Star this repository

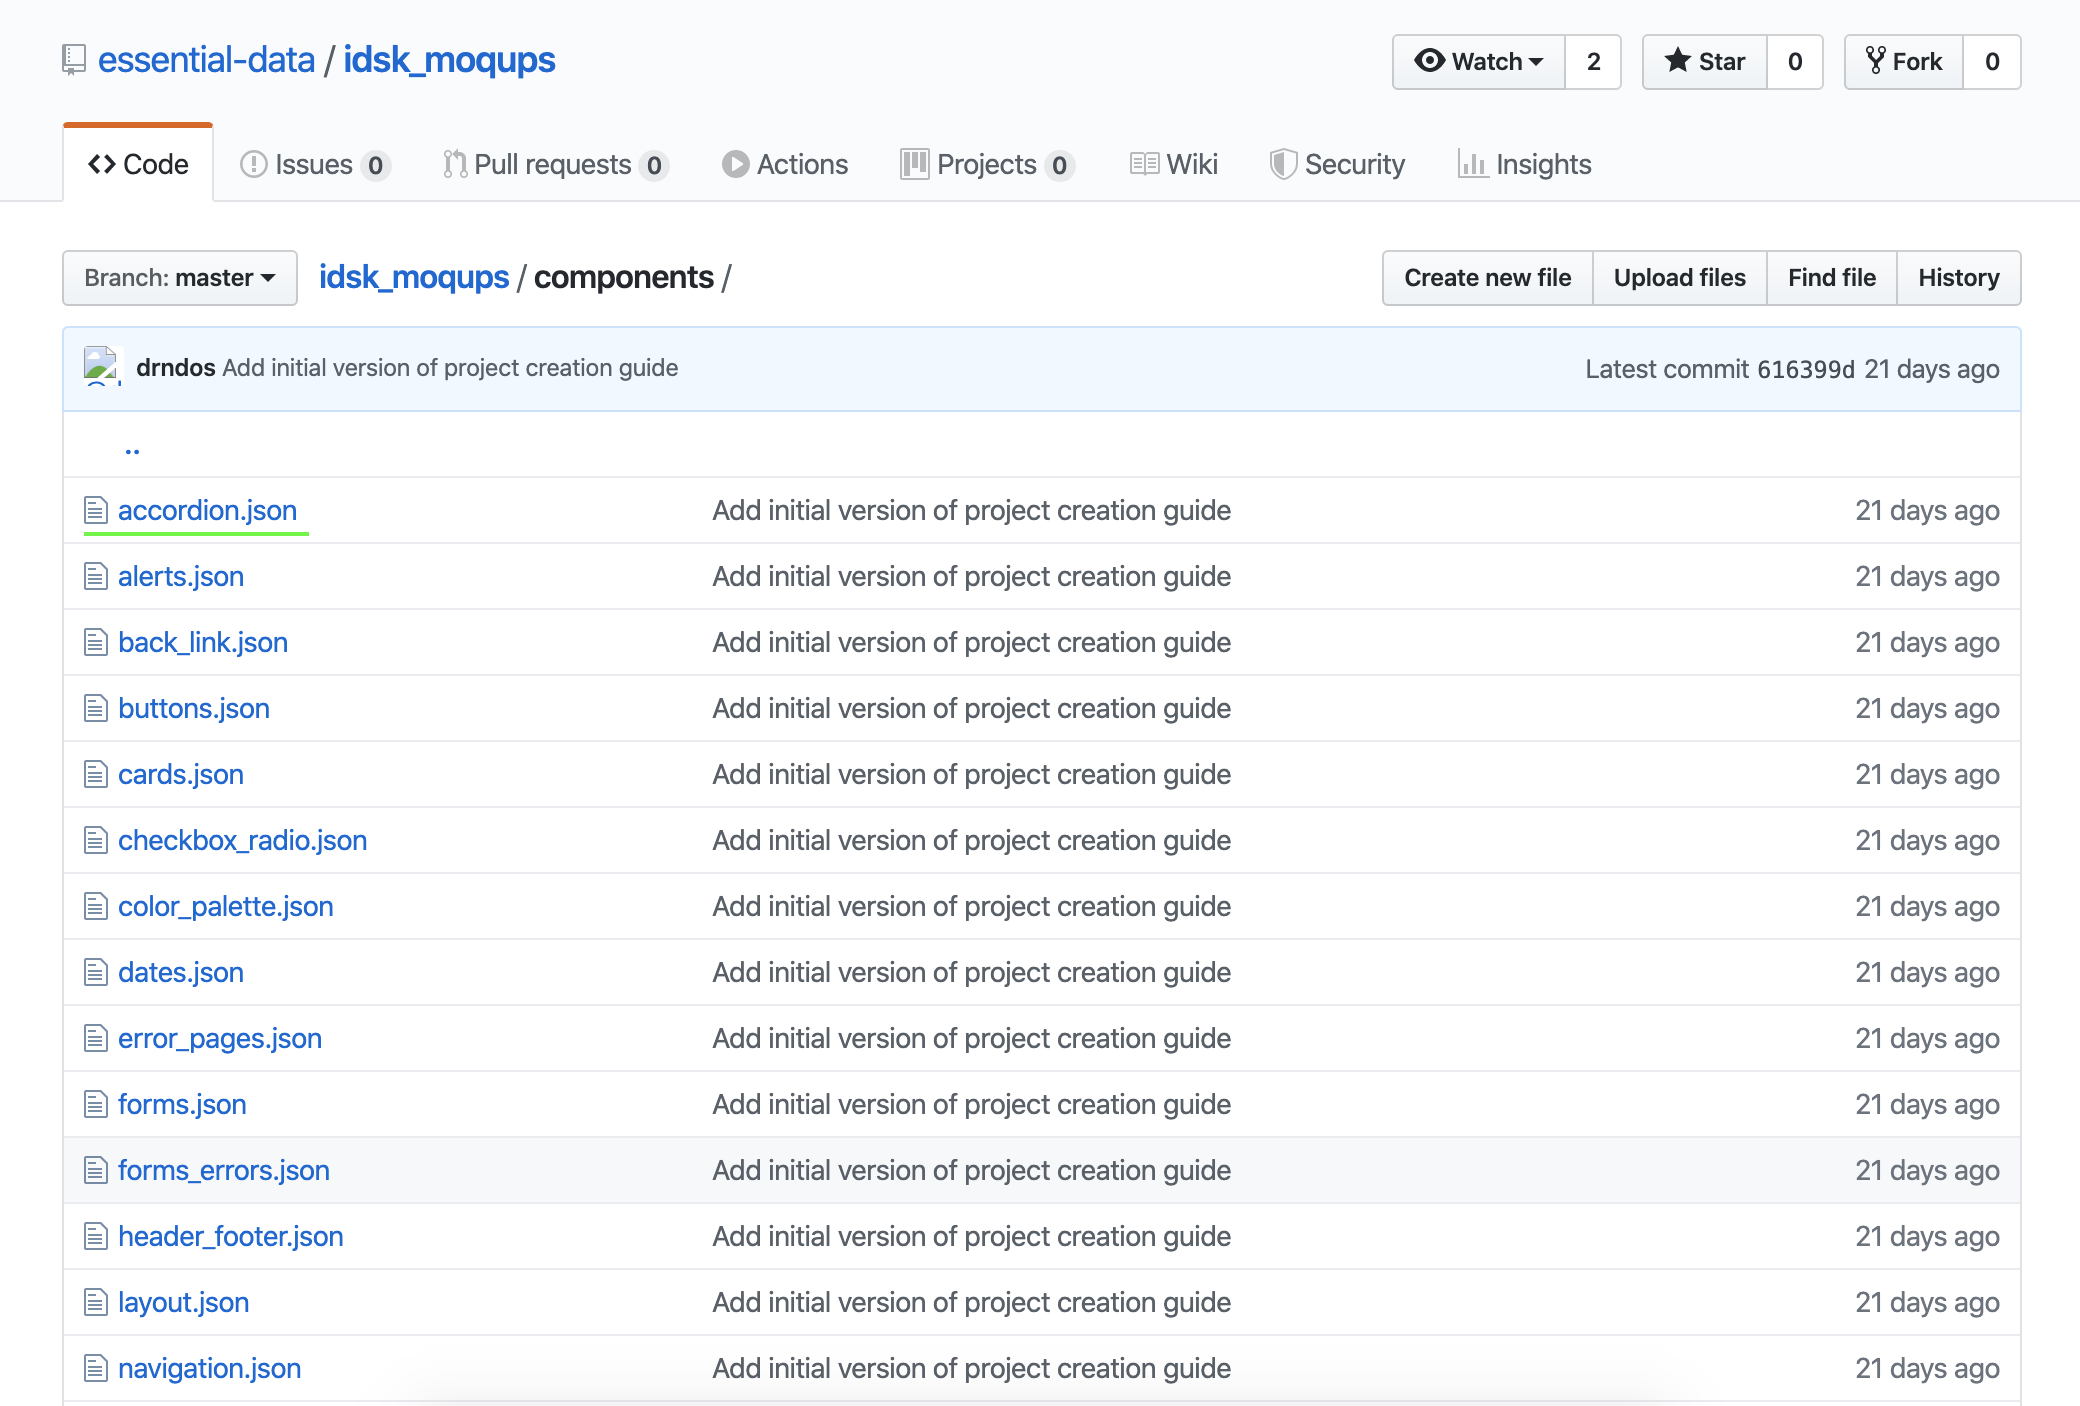(x=1705, y=62)
